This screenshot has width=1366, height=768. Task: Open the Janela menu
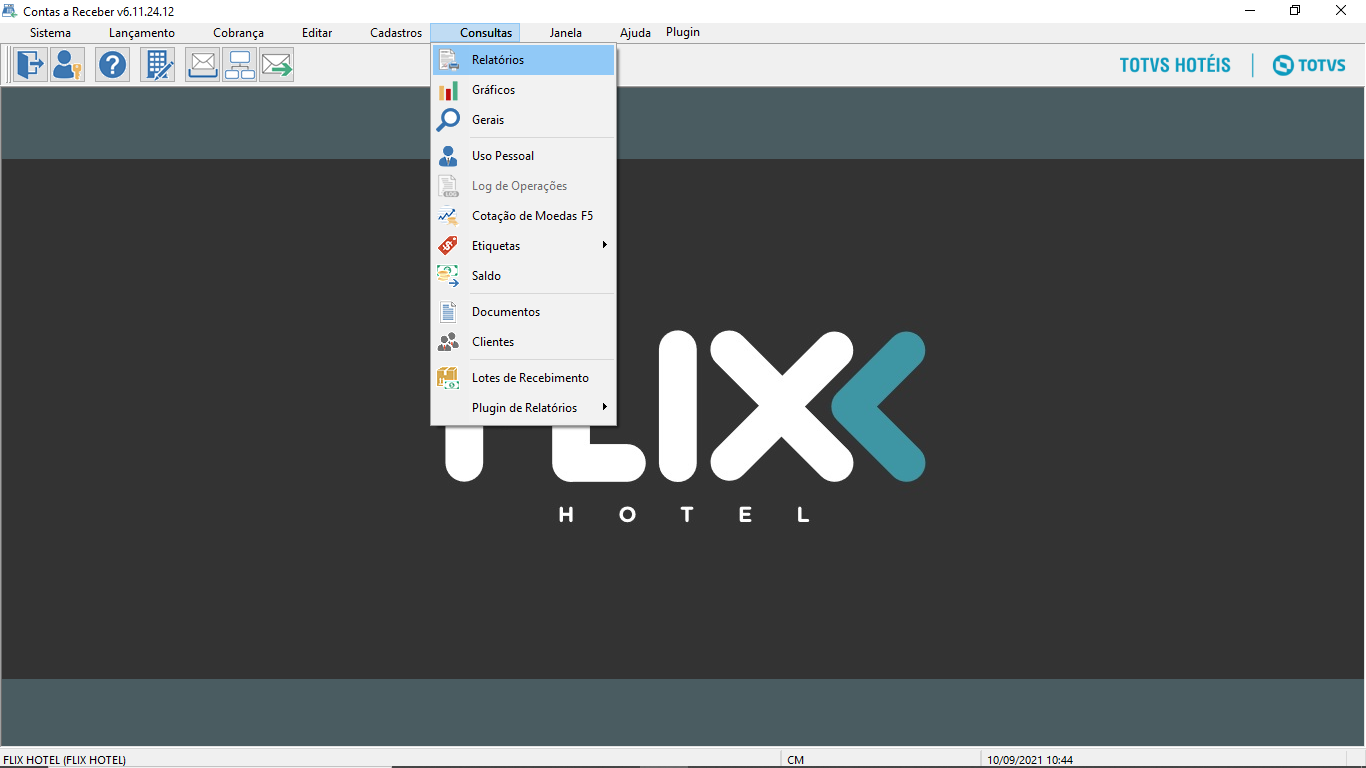[x=565, y=33]
